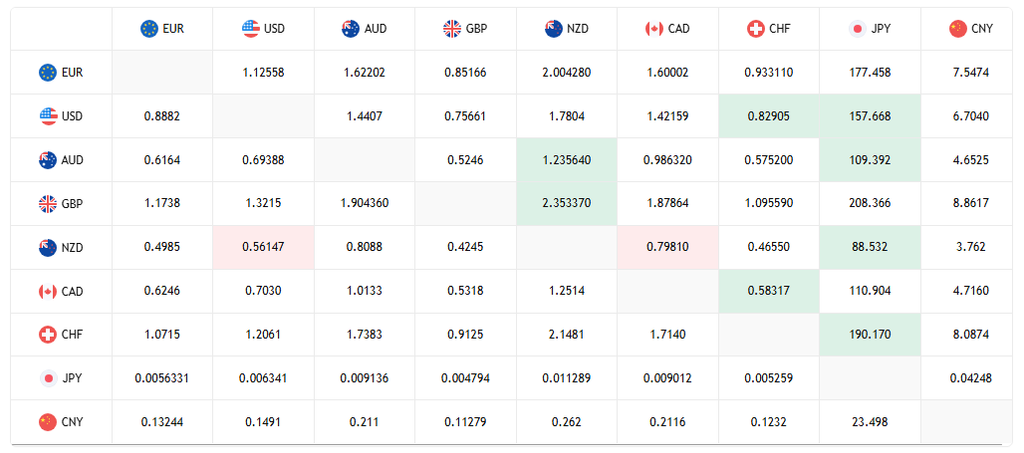The width and height of the screenshot is (1024, 453).
Task: Click the JPY/USD rate 0.006341
Action: 263,378
